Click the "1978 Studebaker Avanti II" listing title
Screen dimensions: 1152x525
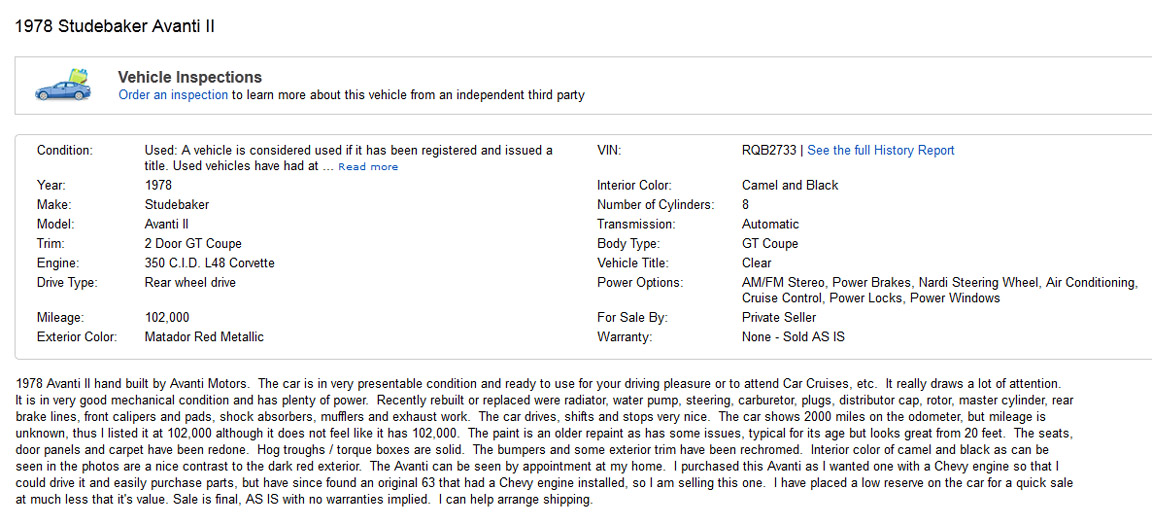[x=115, y=26]
